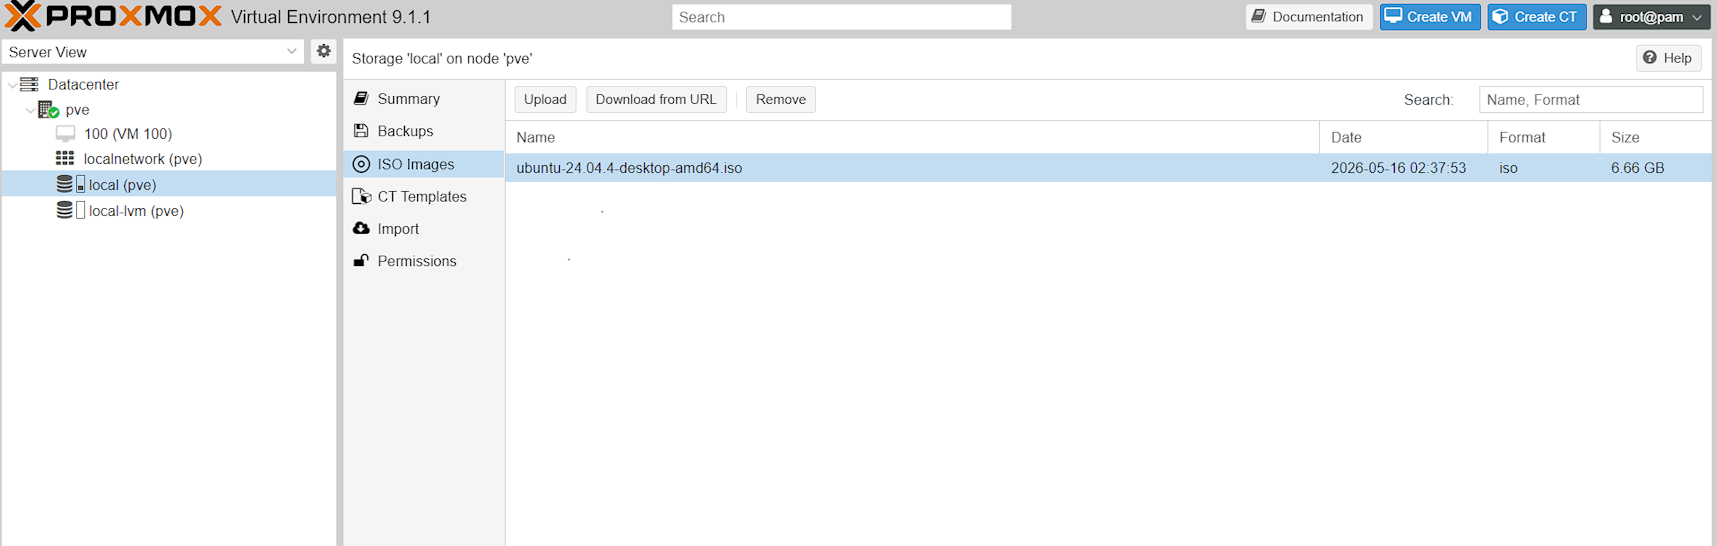
Task: Open the Help button label
Action: tap(1677, 58)
